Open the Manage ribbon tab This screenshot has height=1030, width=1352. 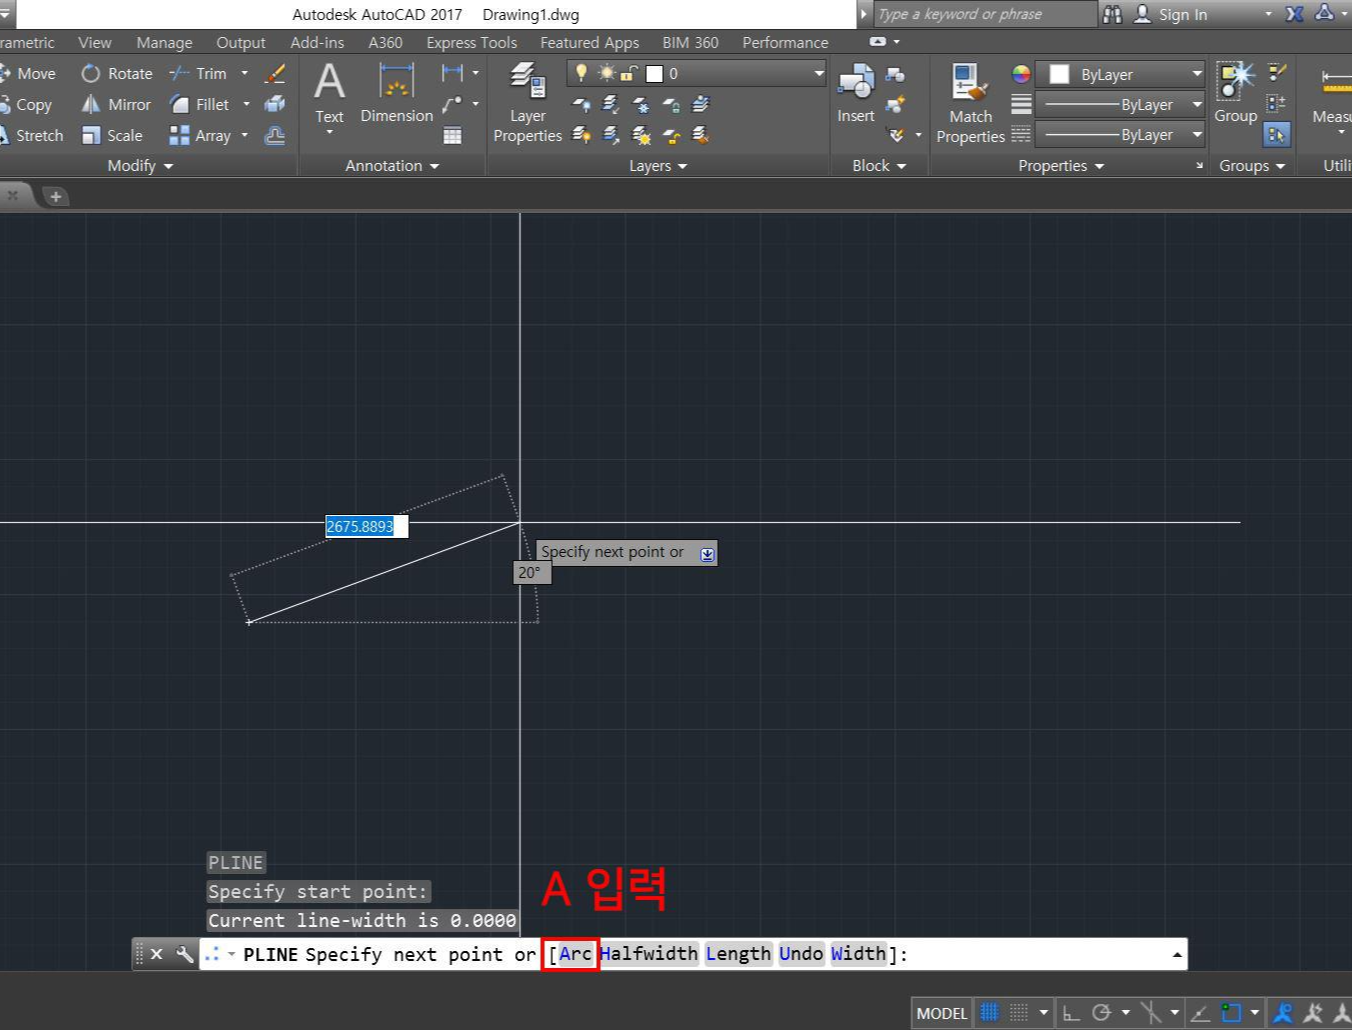164,42
